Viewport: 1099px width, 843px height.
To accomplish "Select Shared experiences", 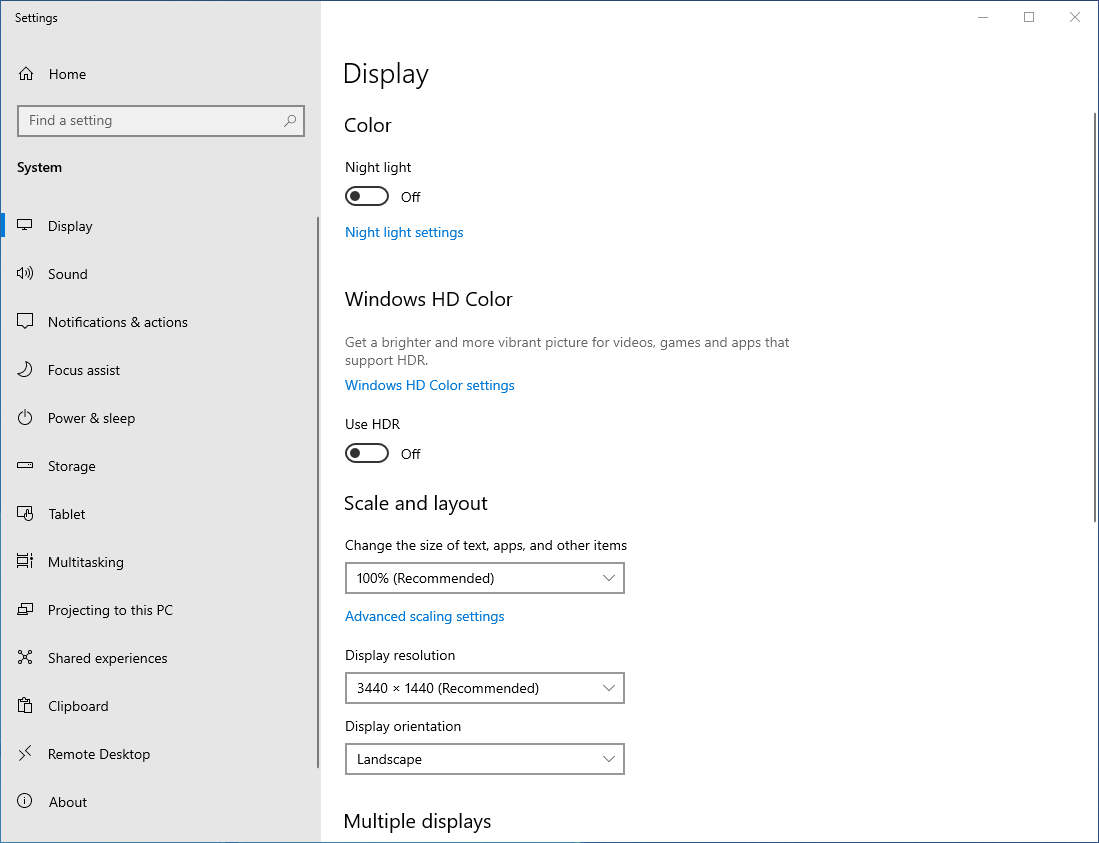I will click(159, 658).
